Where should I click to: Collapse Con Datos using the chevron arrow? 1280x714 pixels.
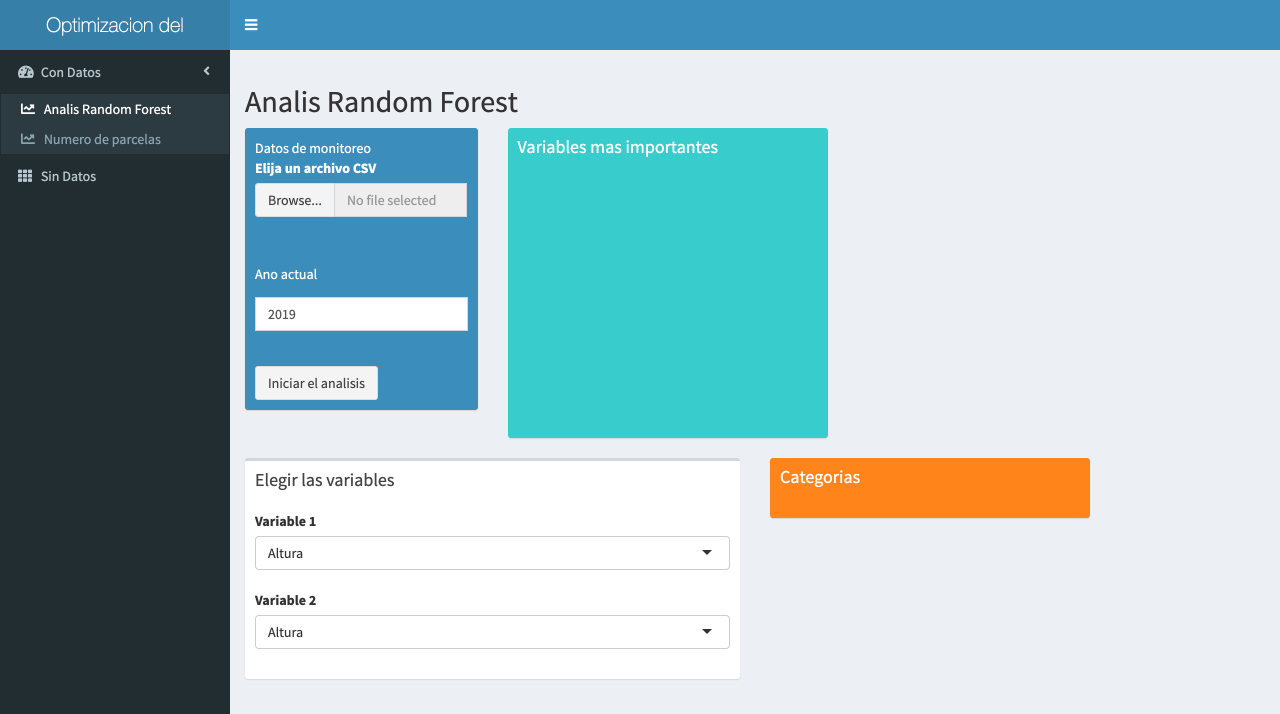pos(207,71)
